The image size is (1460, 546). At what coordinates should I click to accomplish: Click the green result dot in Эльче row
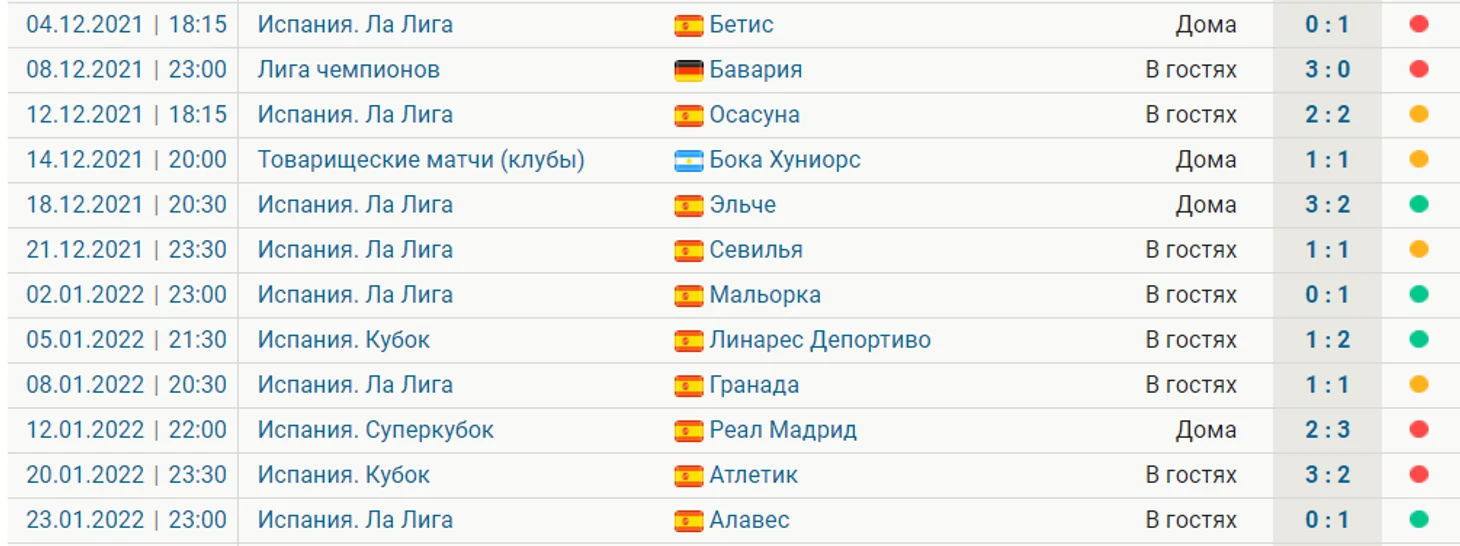(x=1419, y=204)
